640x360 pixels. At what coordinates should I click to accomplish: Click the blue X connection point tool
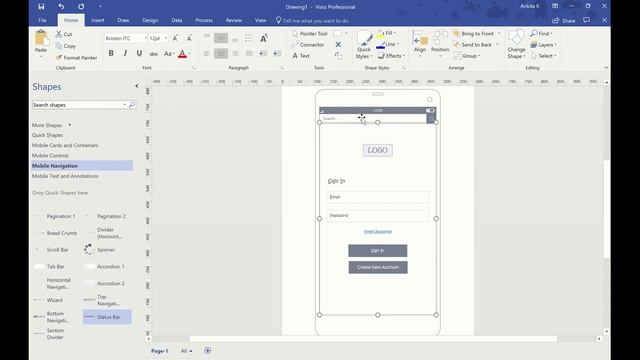338,44
